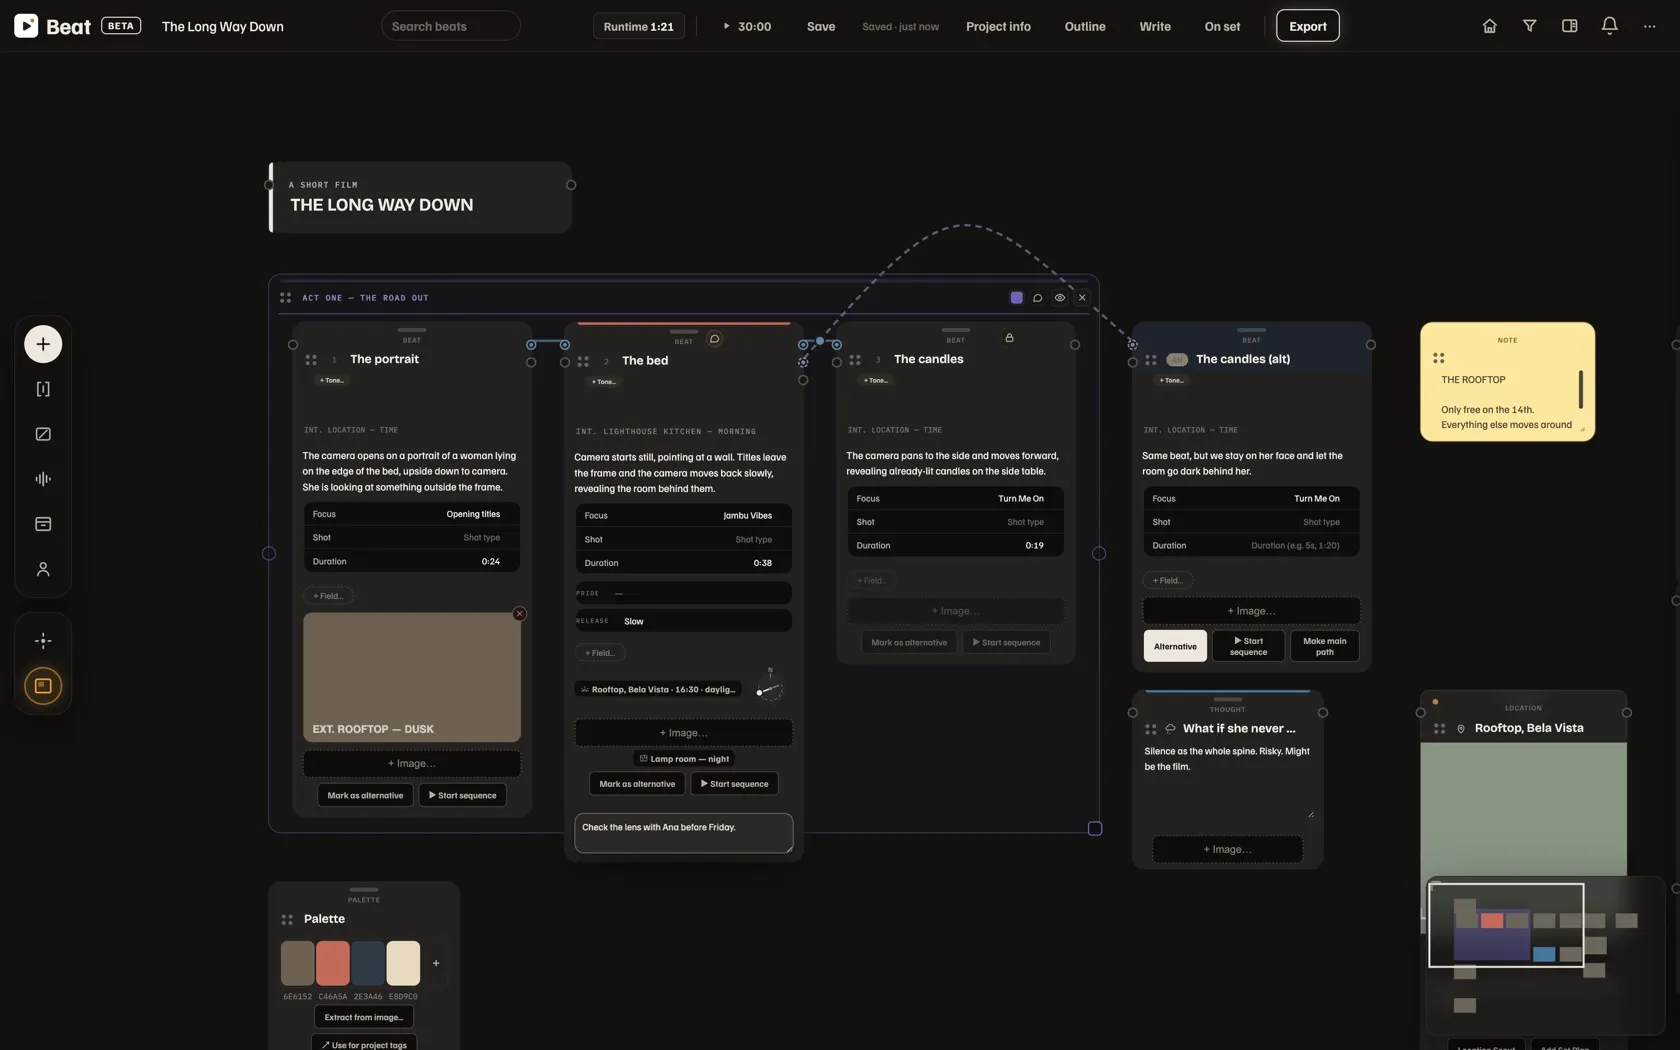
Task: Click the Alt badge on The candles (alt)
Action: click(x=1176, y=359)
